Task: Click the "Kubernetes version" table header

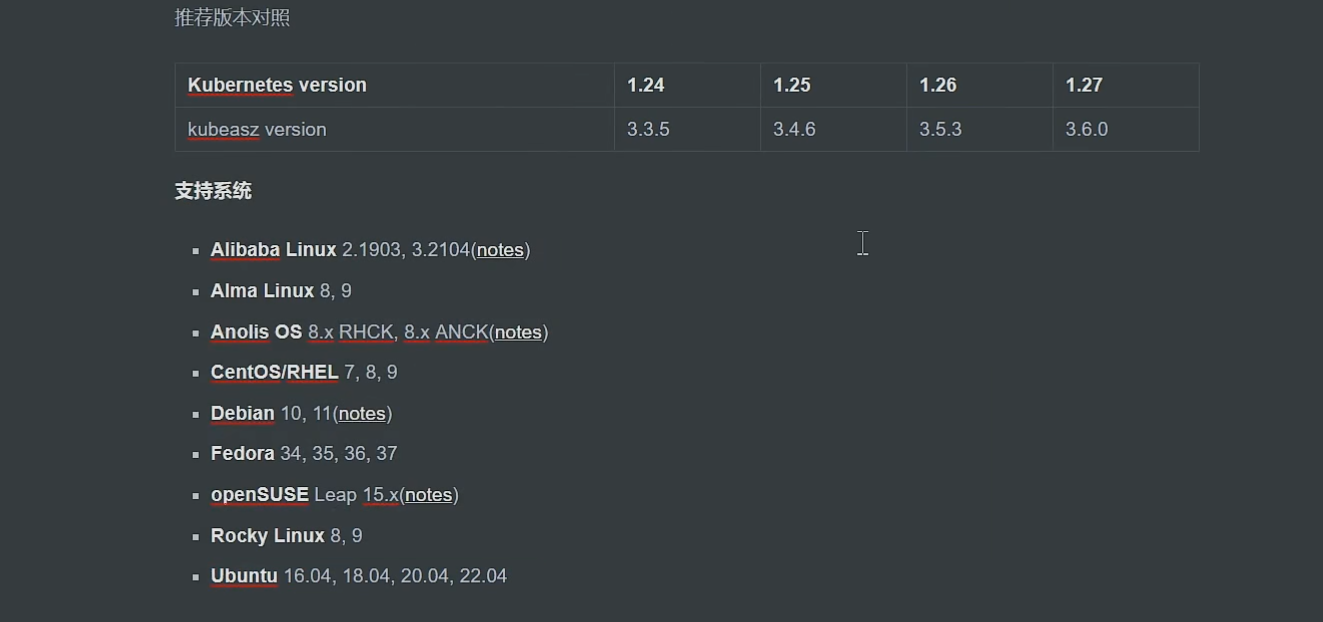Action: 277,85
